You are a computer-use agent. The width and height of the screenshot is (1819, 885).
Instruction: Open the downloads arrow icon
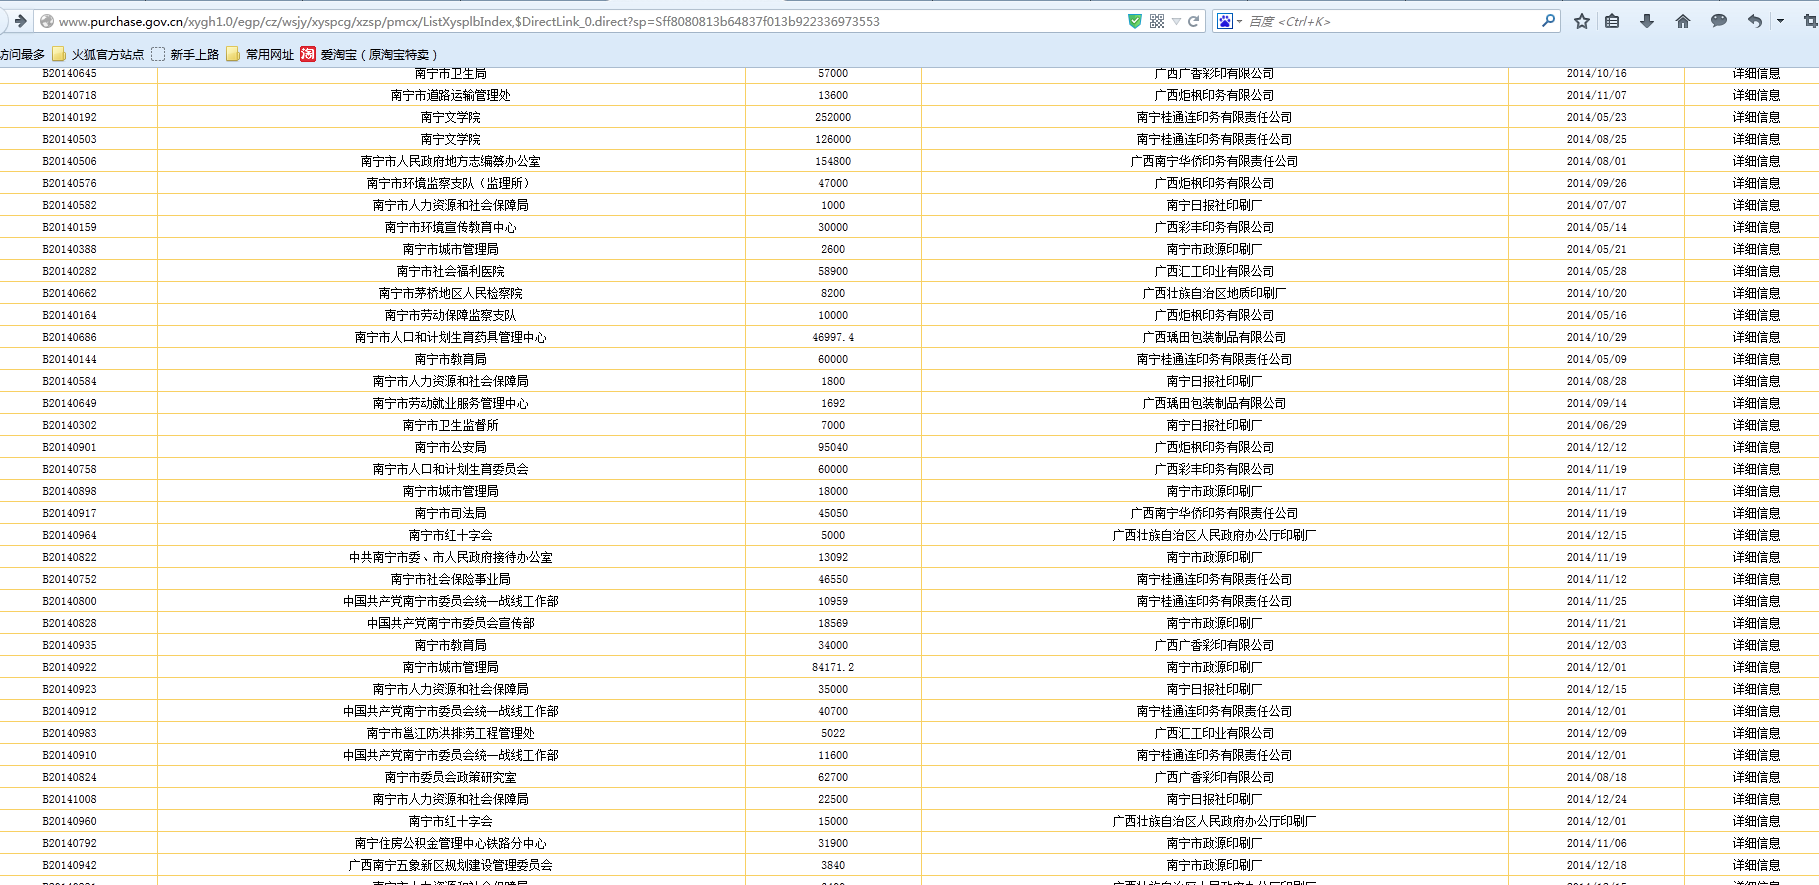(x=1647, y=21)
